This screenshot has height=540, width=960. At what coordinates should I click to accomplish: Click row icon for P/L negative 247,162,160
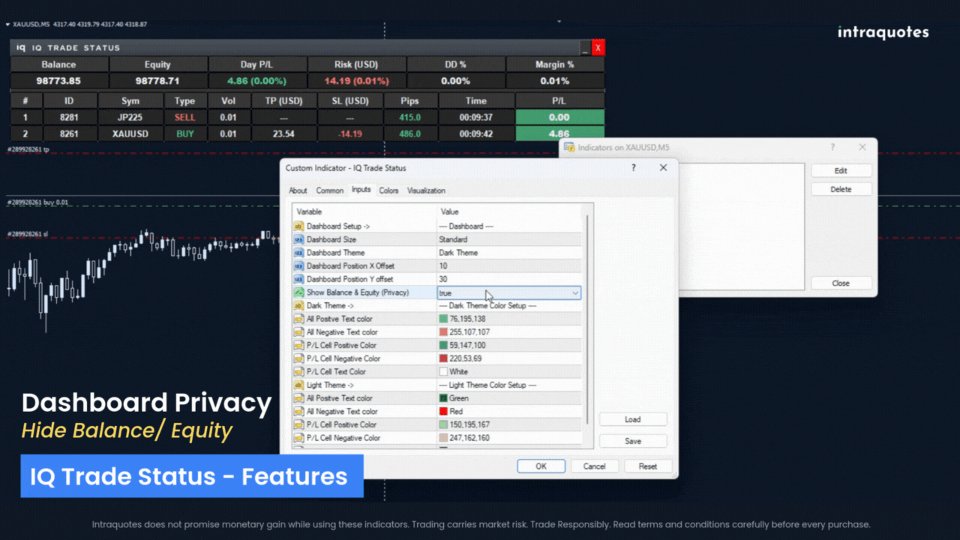pyautogui.click(x=299, y=438)
